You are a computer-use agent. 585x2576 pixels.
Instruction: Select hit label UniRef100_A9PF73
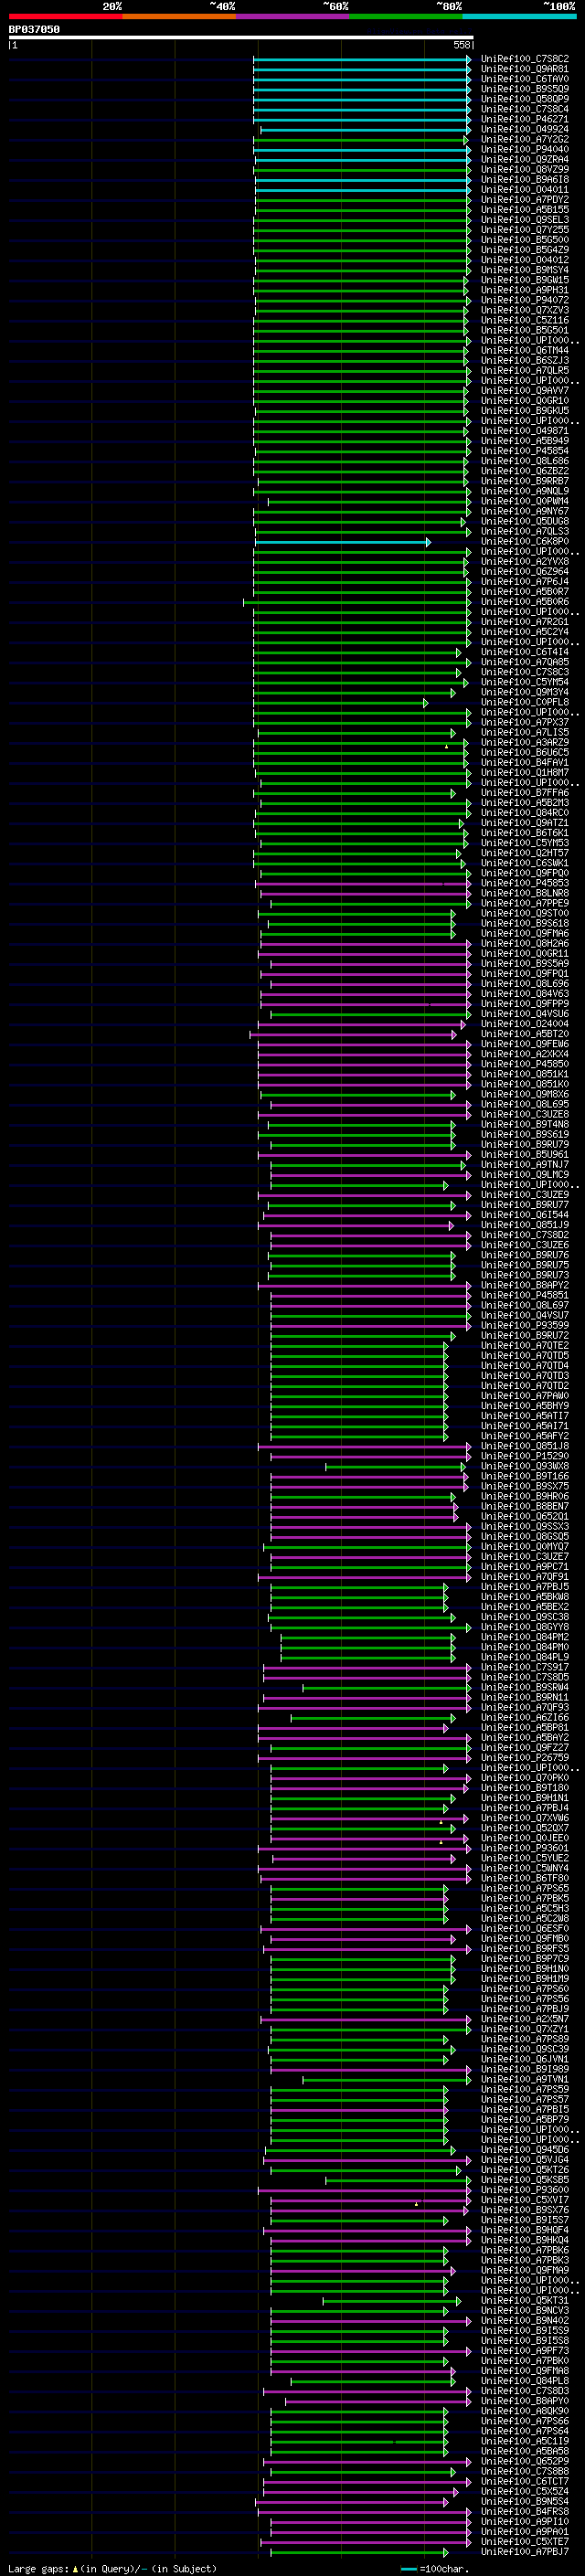[525, 2351]
